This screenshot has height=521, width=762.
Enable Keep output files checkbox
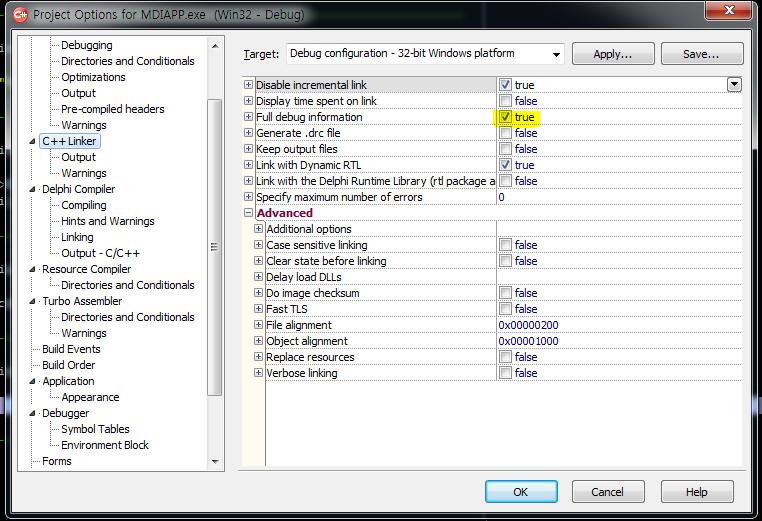coord(506,149)
